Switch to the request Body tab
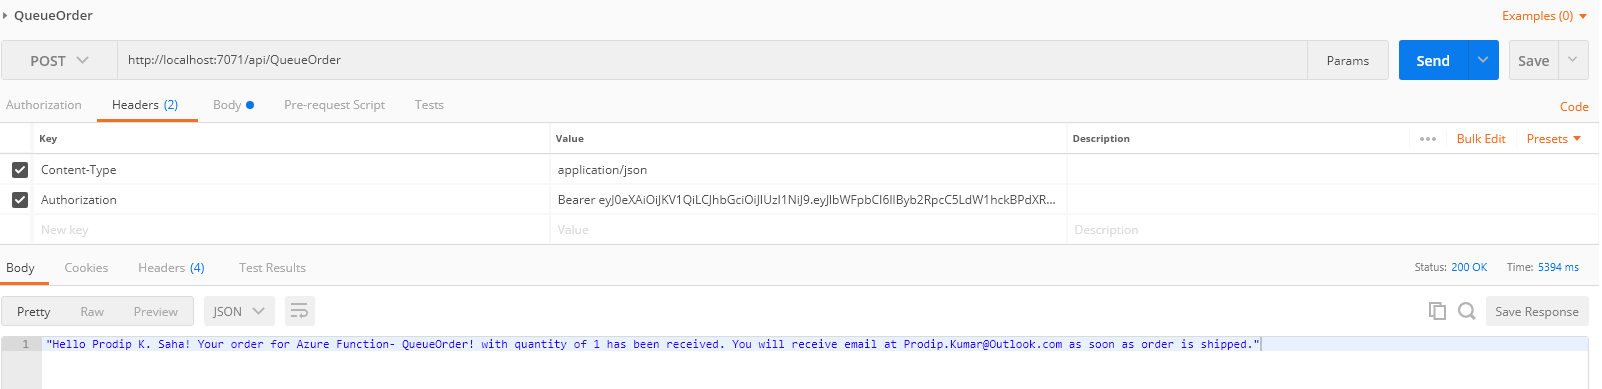The image size is (1602, 389). (x=233, y=105)
